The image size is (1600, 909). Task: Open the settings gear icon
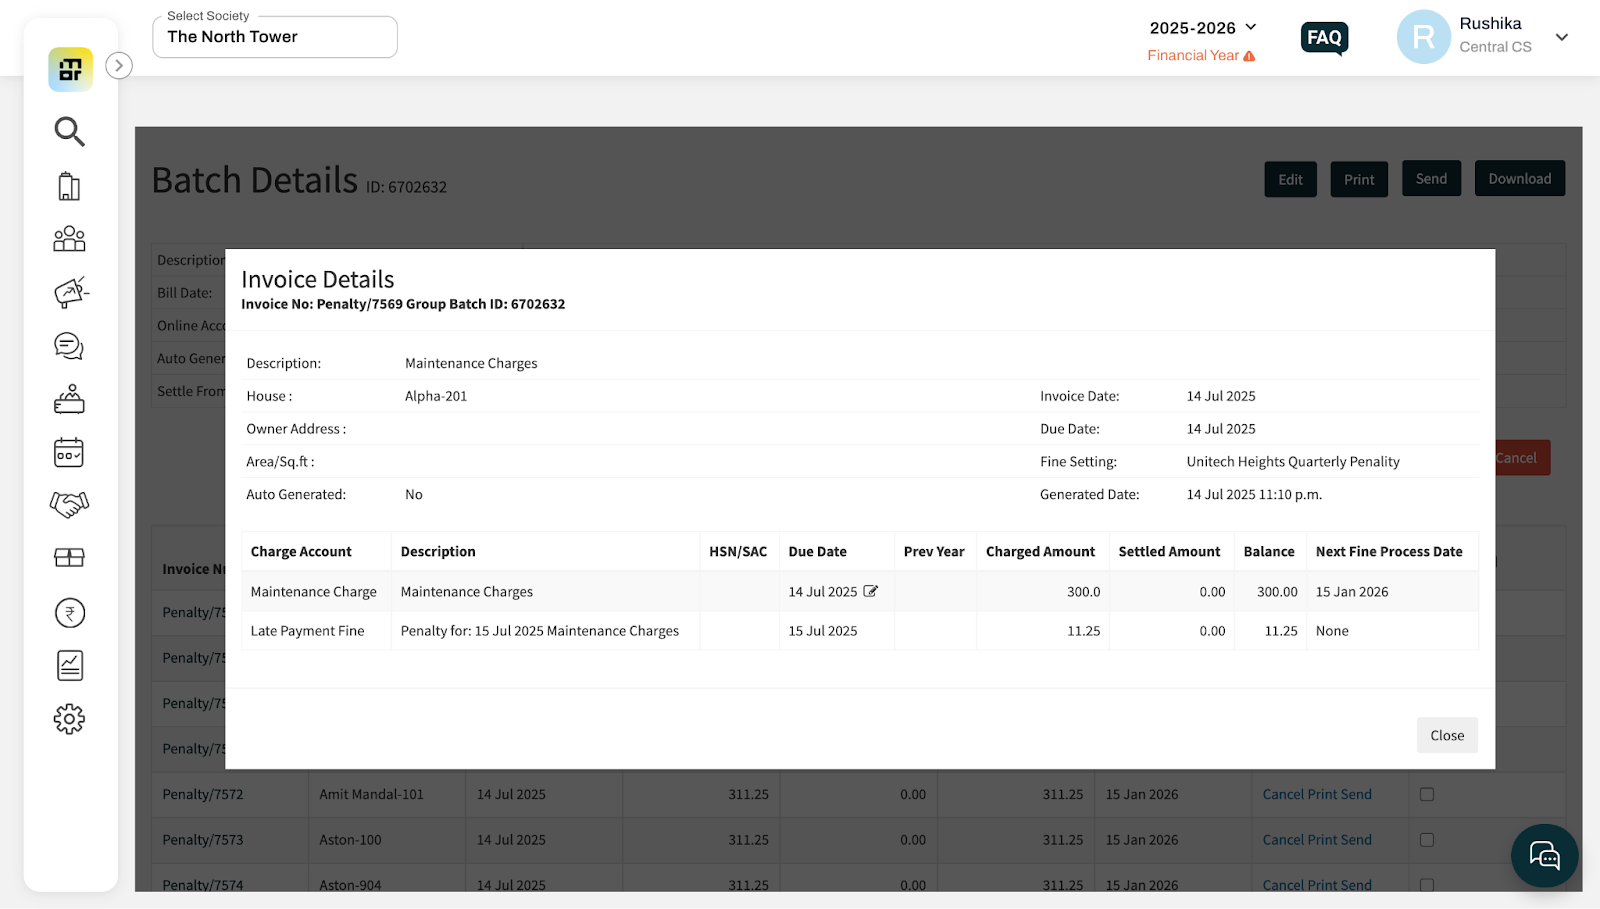69,719
